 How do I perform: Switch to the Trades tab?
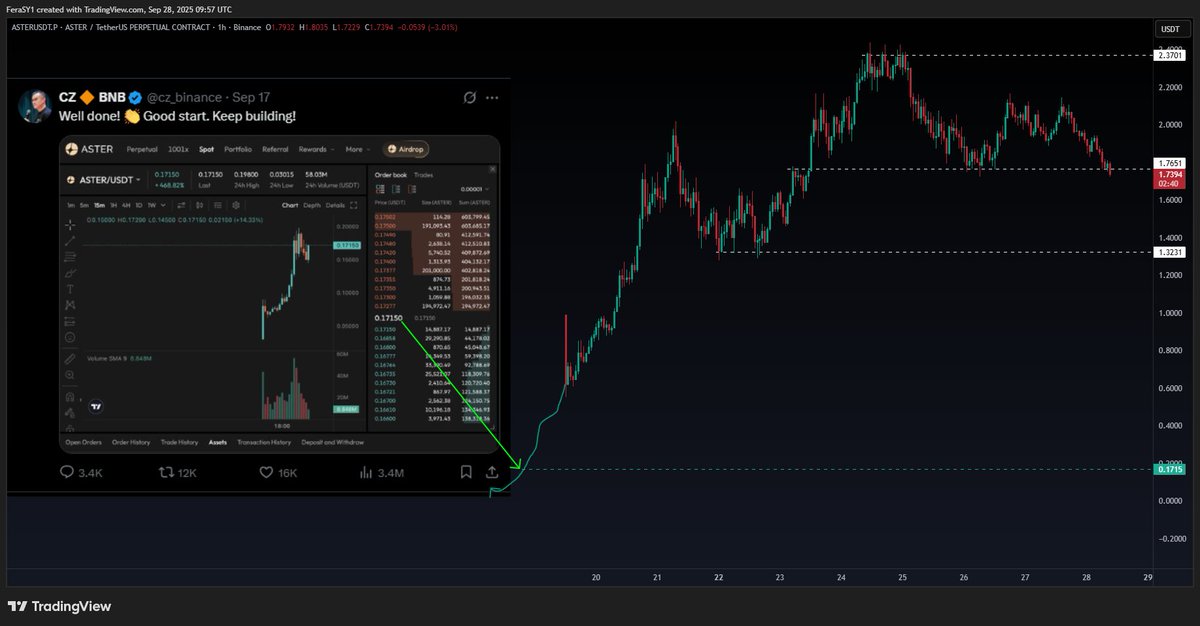click(424, 175)
